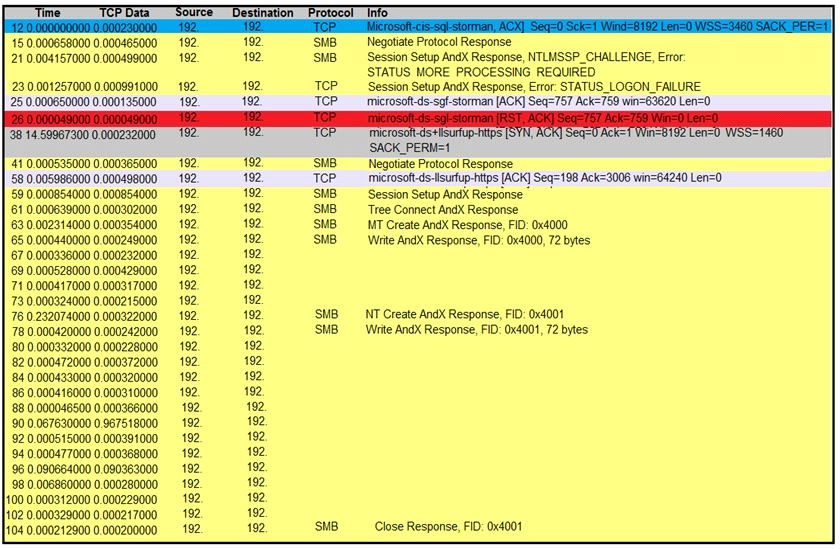Click the Destination column header
Image resolution: width=840 pixels, height=549 pixels.
tap(262, 13)
